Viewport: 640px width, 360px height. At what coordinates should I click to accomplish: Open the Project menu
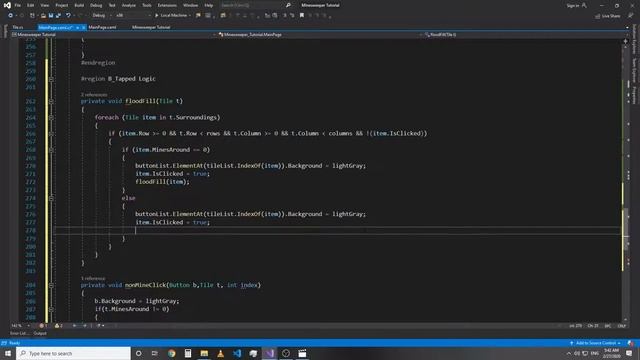click(62, 5)
